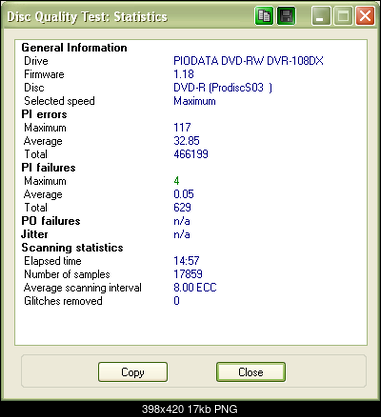This screenshot has width=381, height=417.
Task: Select the Selected speed value Maximum
Action: coord(194,101)
